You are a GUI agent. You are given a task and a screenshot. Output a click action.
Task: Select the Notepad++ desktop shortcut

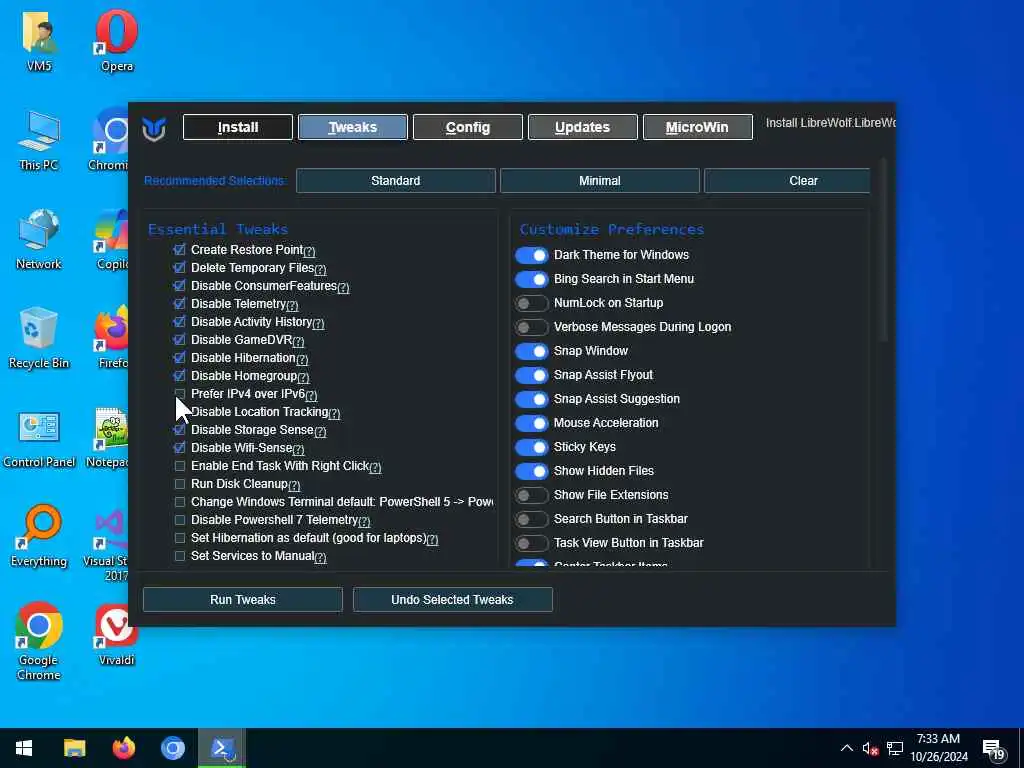(x=108, y=438)
